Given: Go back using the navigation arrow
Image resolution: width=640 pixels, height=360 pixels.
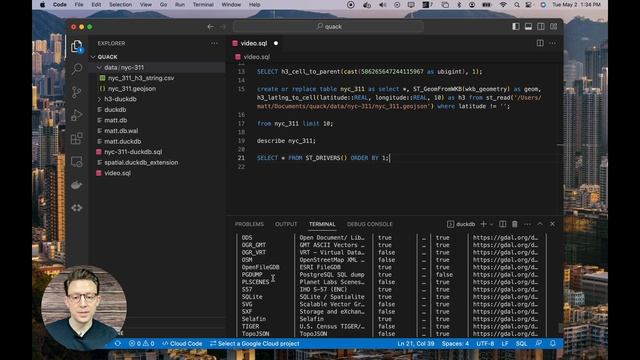Looking at the screenshot, I should tap(211, 27).
